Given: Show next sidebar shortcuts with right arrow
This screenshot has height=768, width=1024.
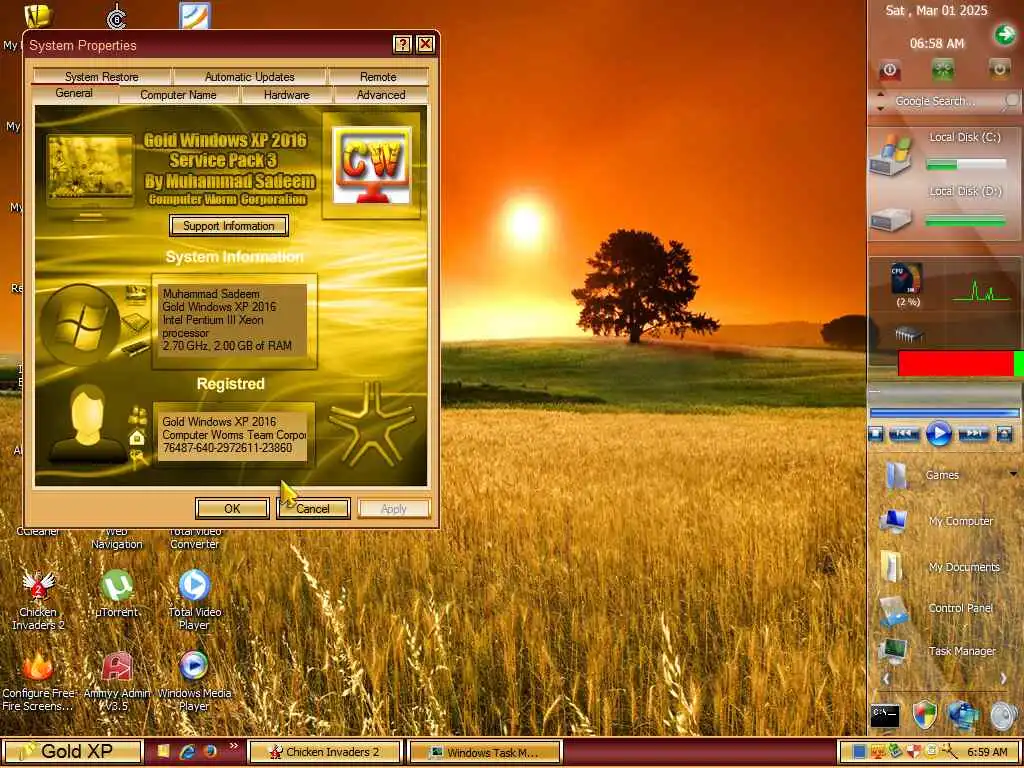Looking at the screenshot, I should [x=1004, y=679].
